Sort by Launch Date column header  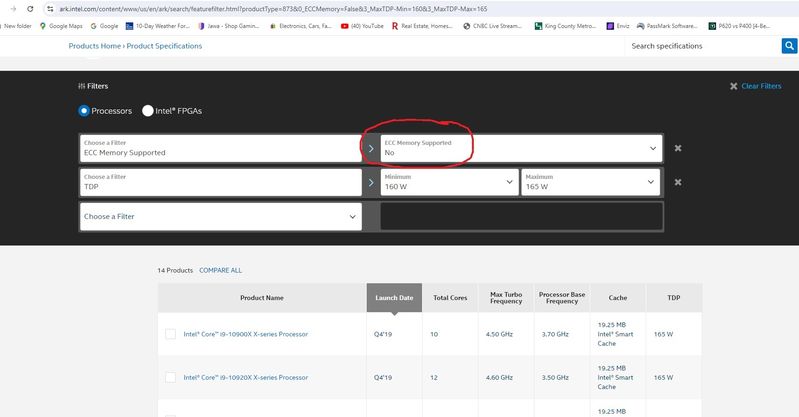[x=394, y=298]
